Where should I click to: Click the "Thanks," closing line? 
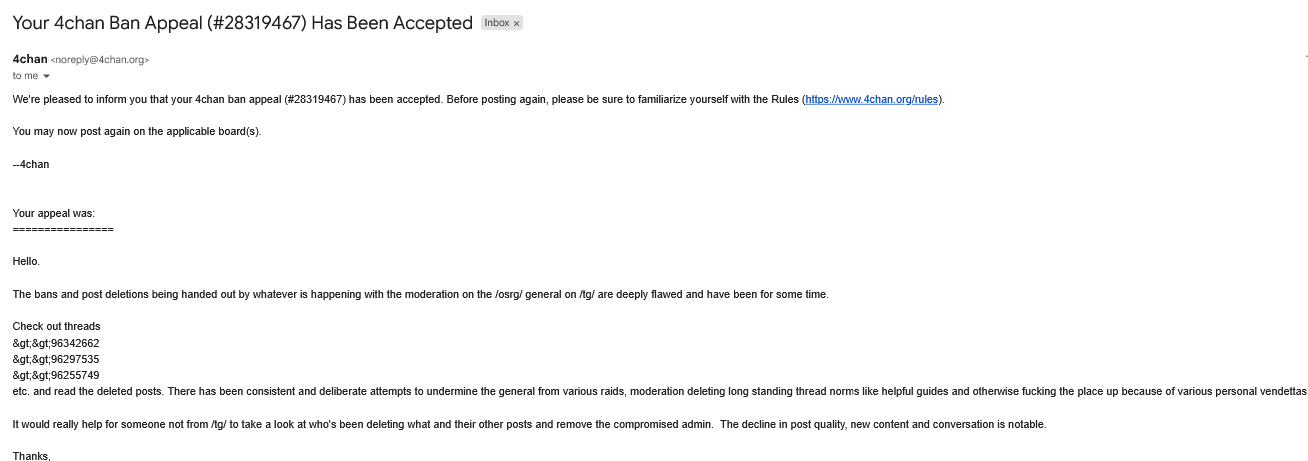[31, 456]
